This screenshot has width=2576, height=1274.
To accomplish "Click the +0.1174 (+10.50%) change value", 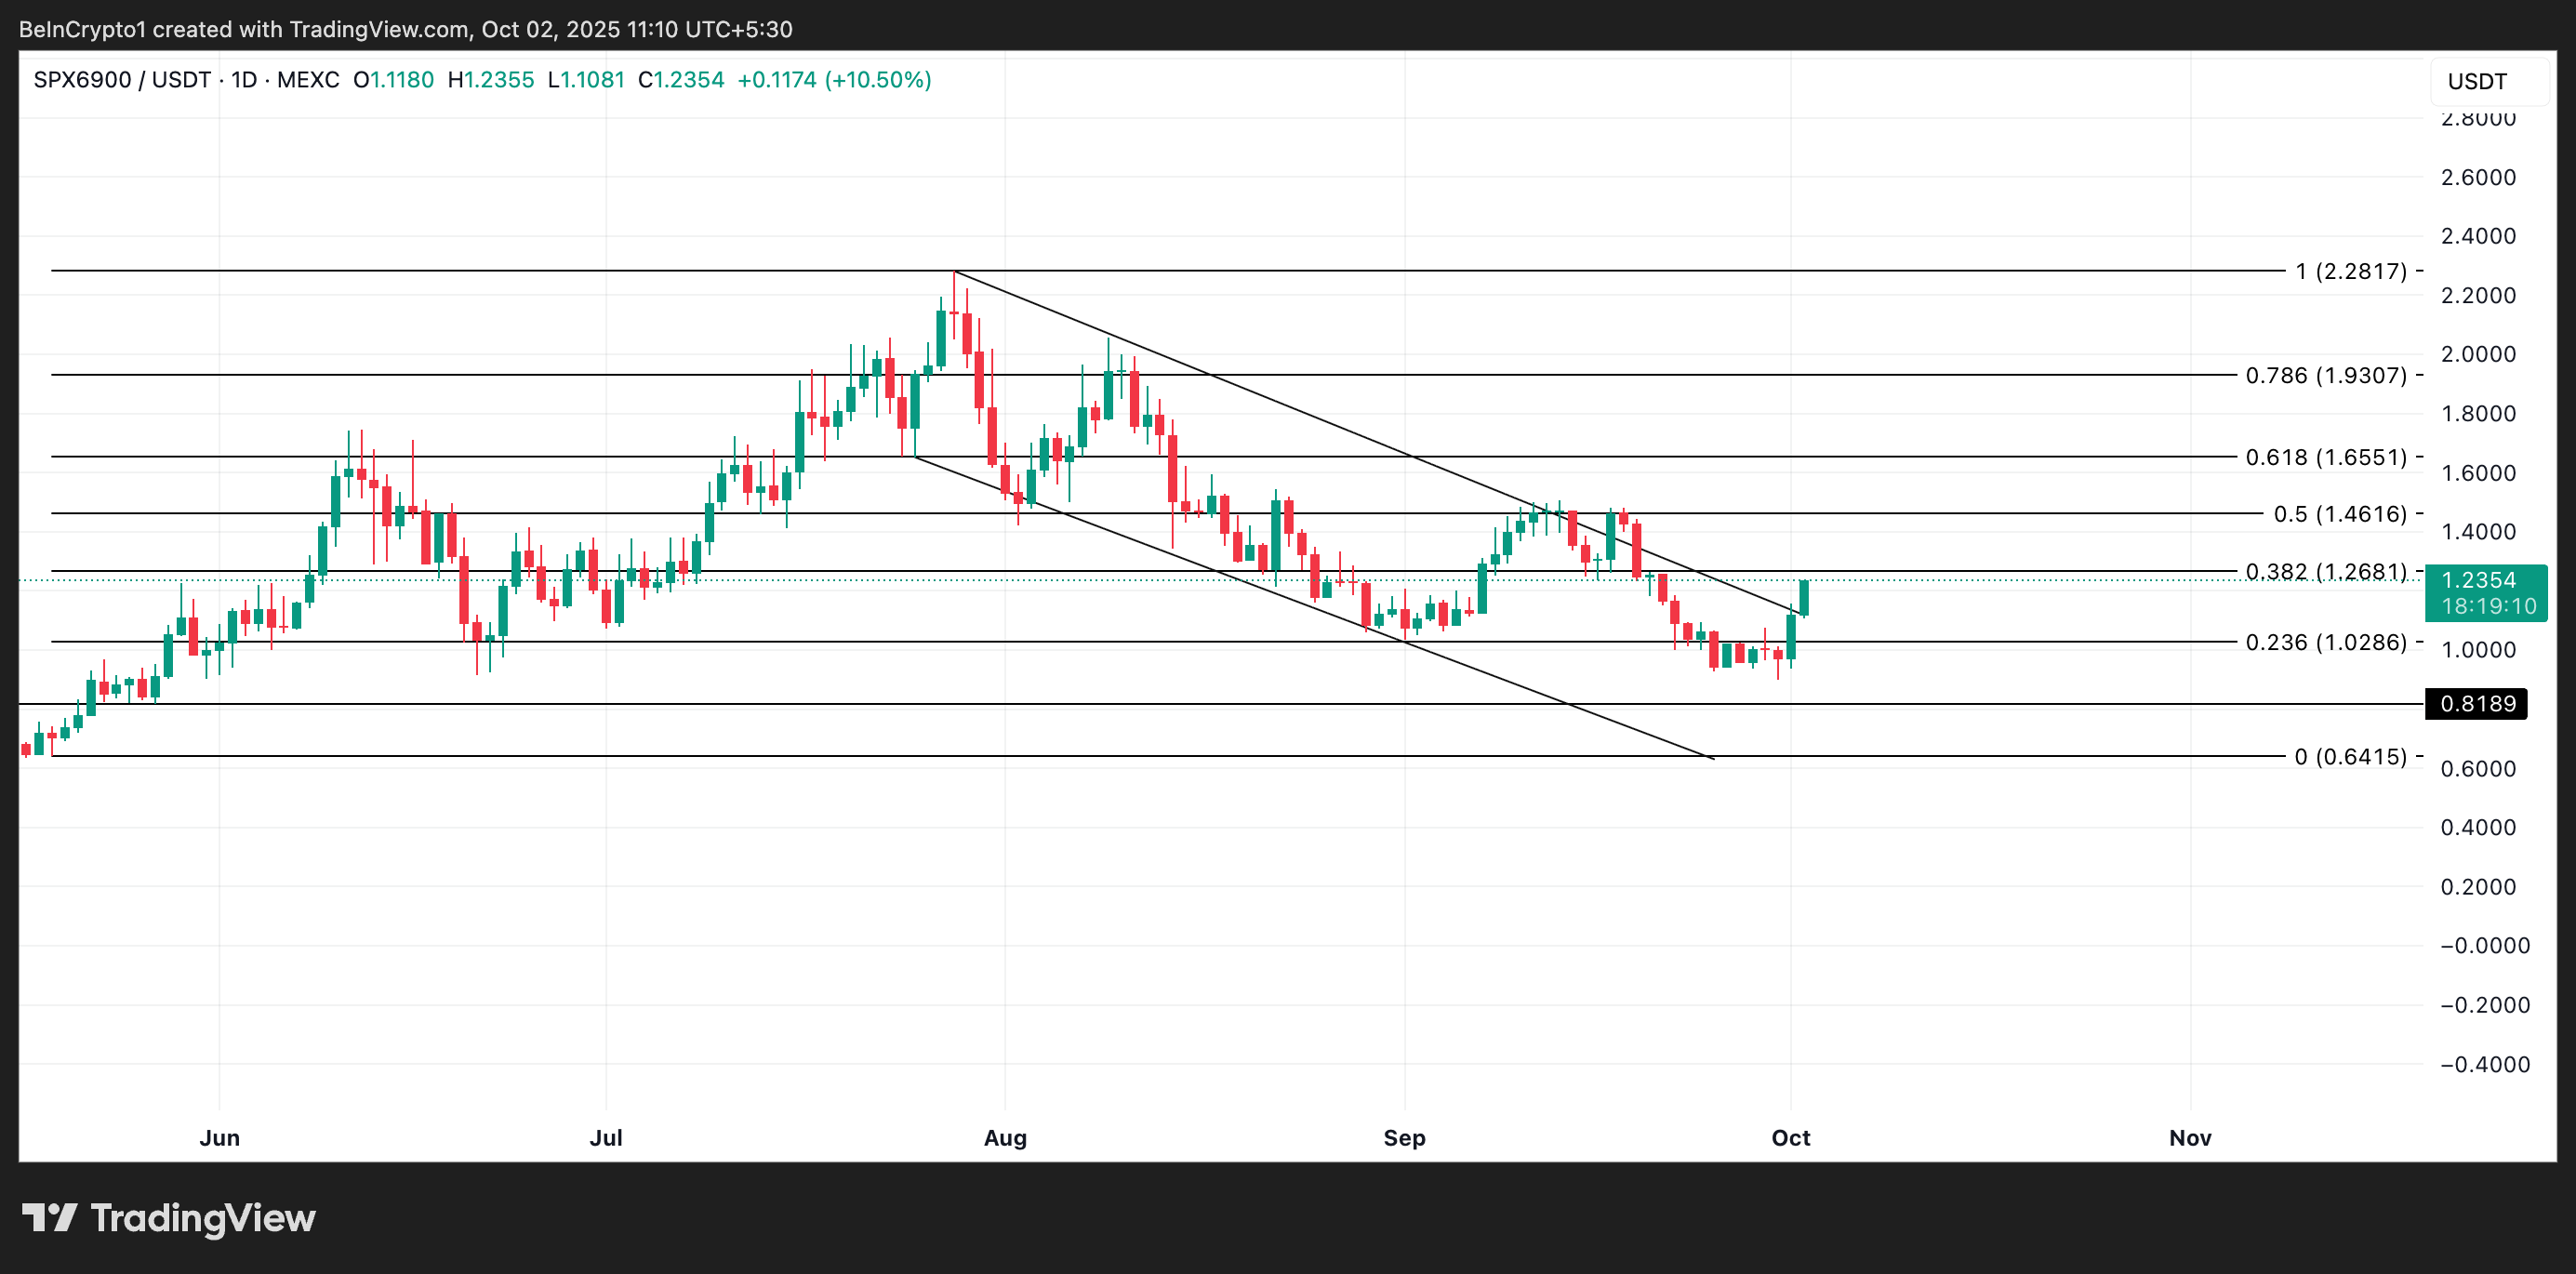I will point(834,80).
